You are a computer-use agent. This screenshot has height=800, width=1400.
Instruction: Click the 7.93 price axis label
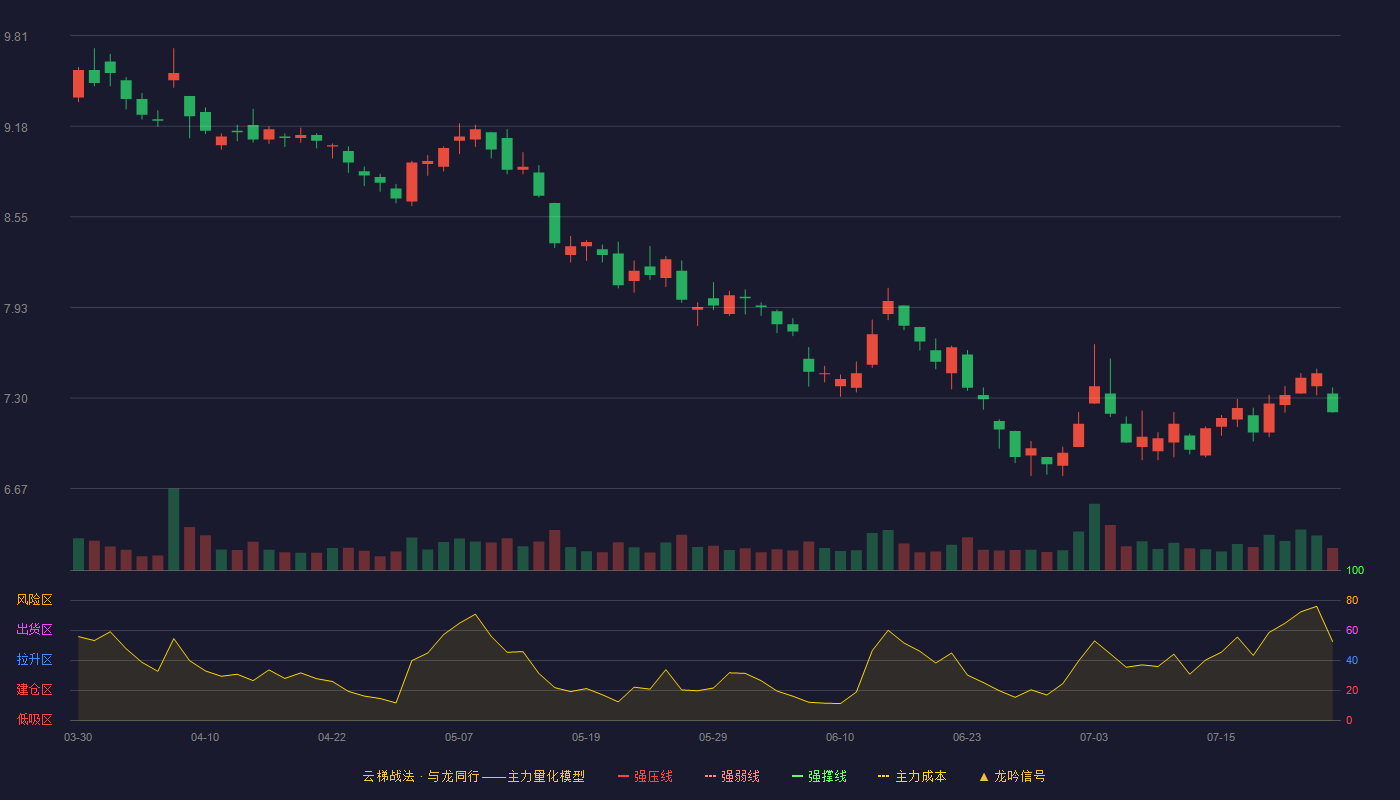tap(16, 309)
